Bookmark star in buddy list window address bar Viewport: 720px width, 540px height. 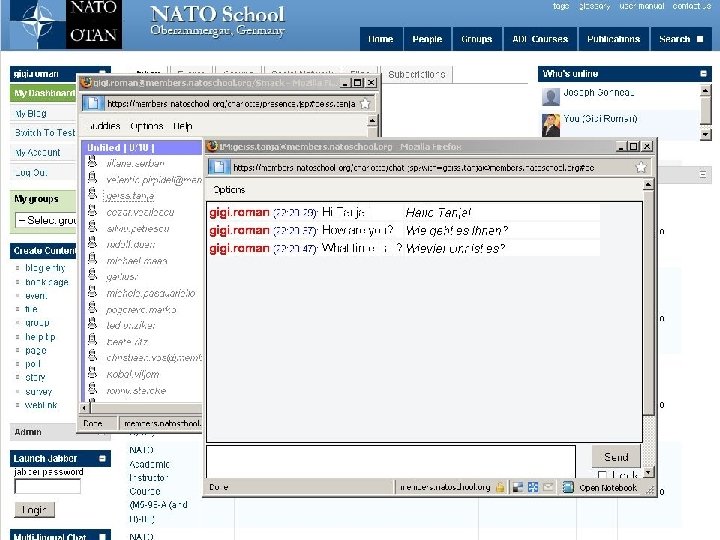[365, 104]
